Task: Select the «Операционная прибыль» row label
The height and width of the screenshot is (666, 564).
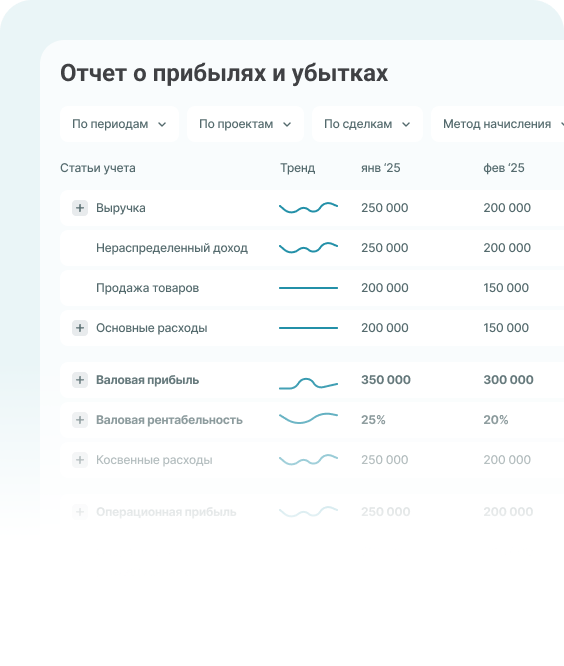Action: tap(166, 512)
